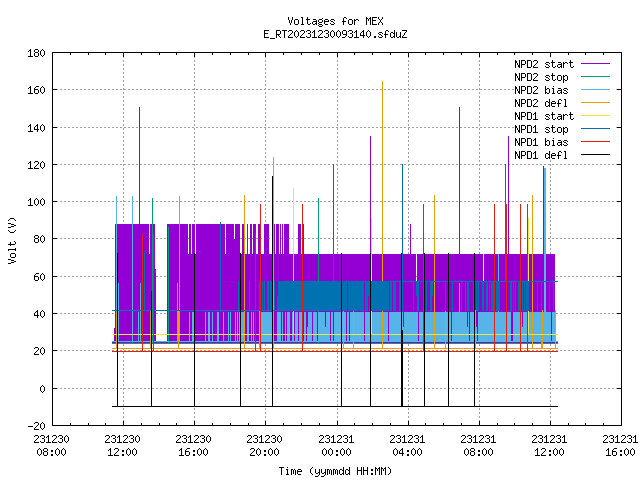The height and width of the screenshot is (480, 640).
Task: Click the x-axis label 231230 20:00
Action: point(264,446)
